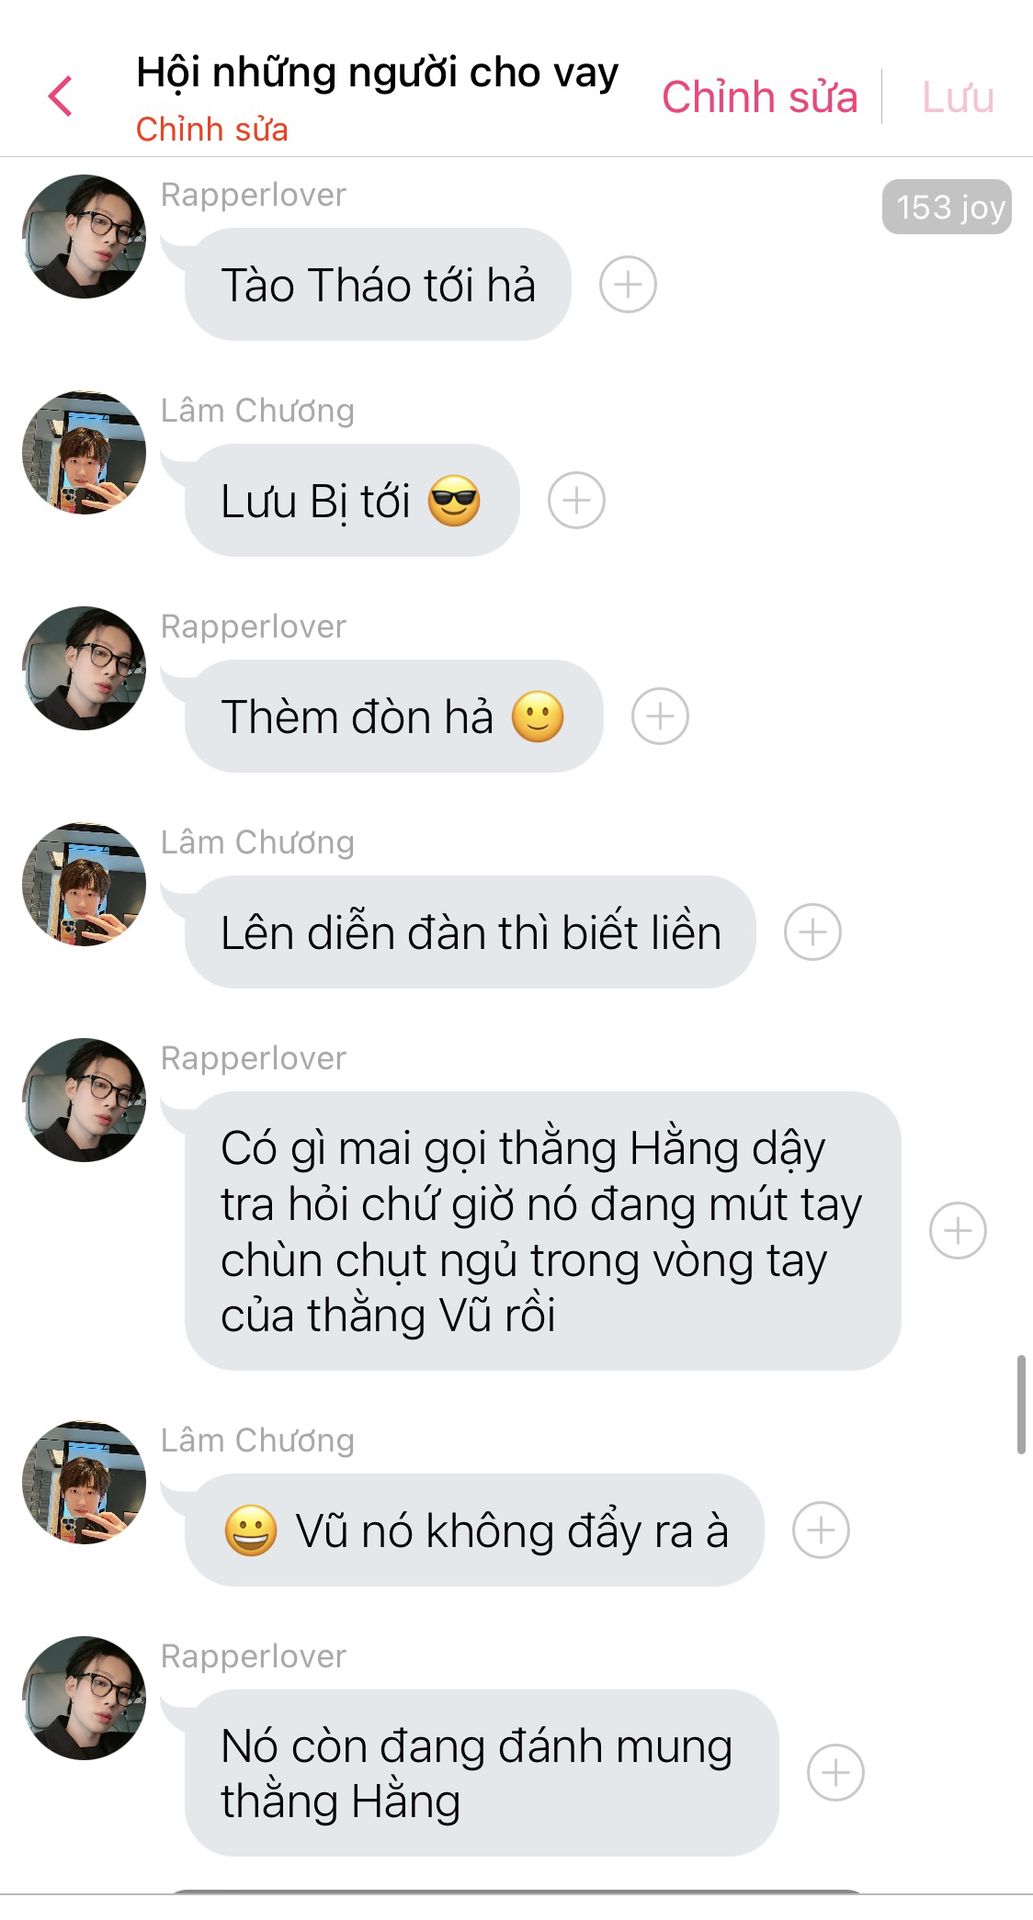
Task: Select the 'Lên diễn đàn thì biết liền' bubble
Action: pyautogui.click(x=470, y=932)
